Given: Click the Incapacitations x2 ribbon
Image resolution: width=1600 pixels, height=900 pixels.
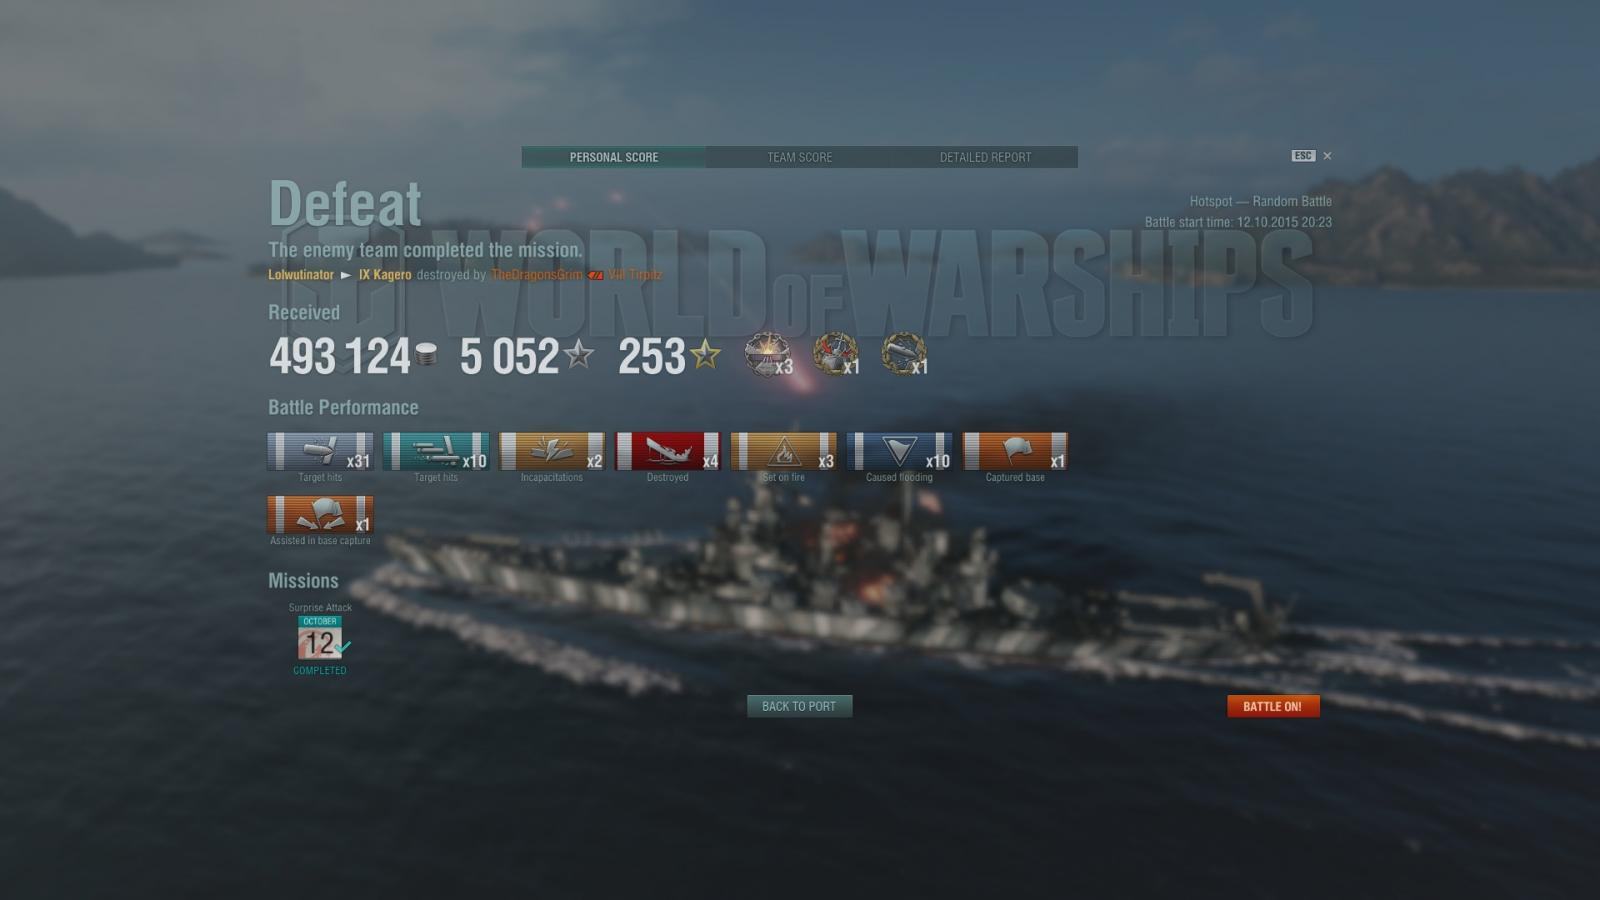Looking at the screenshot, I should point(552,451).
